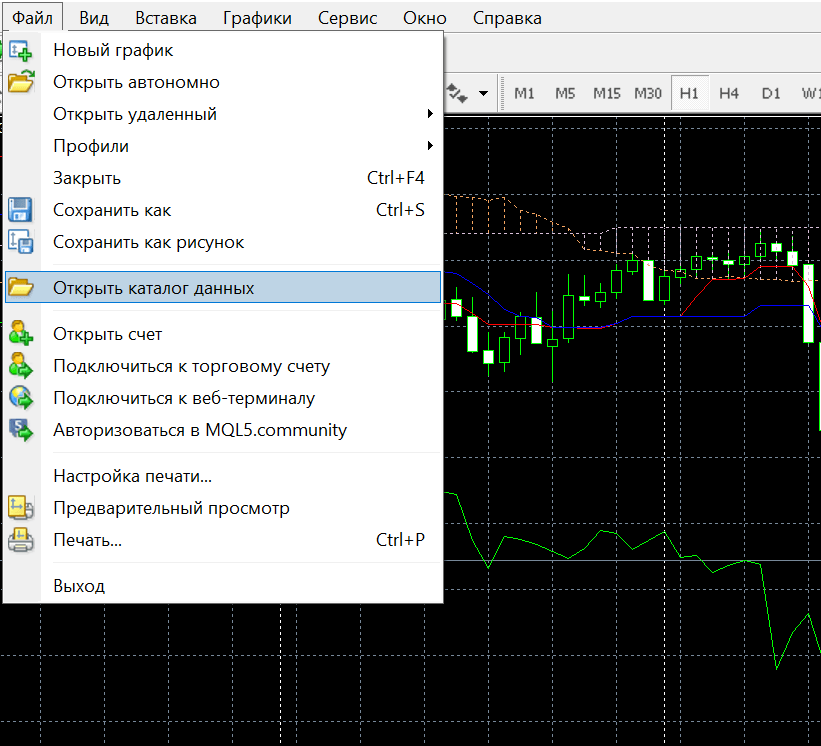821x746 pixels.
Task: Expand the Открыть удаленный submenu arrow
Action: 430,114
